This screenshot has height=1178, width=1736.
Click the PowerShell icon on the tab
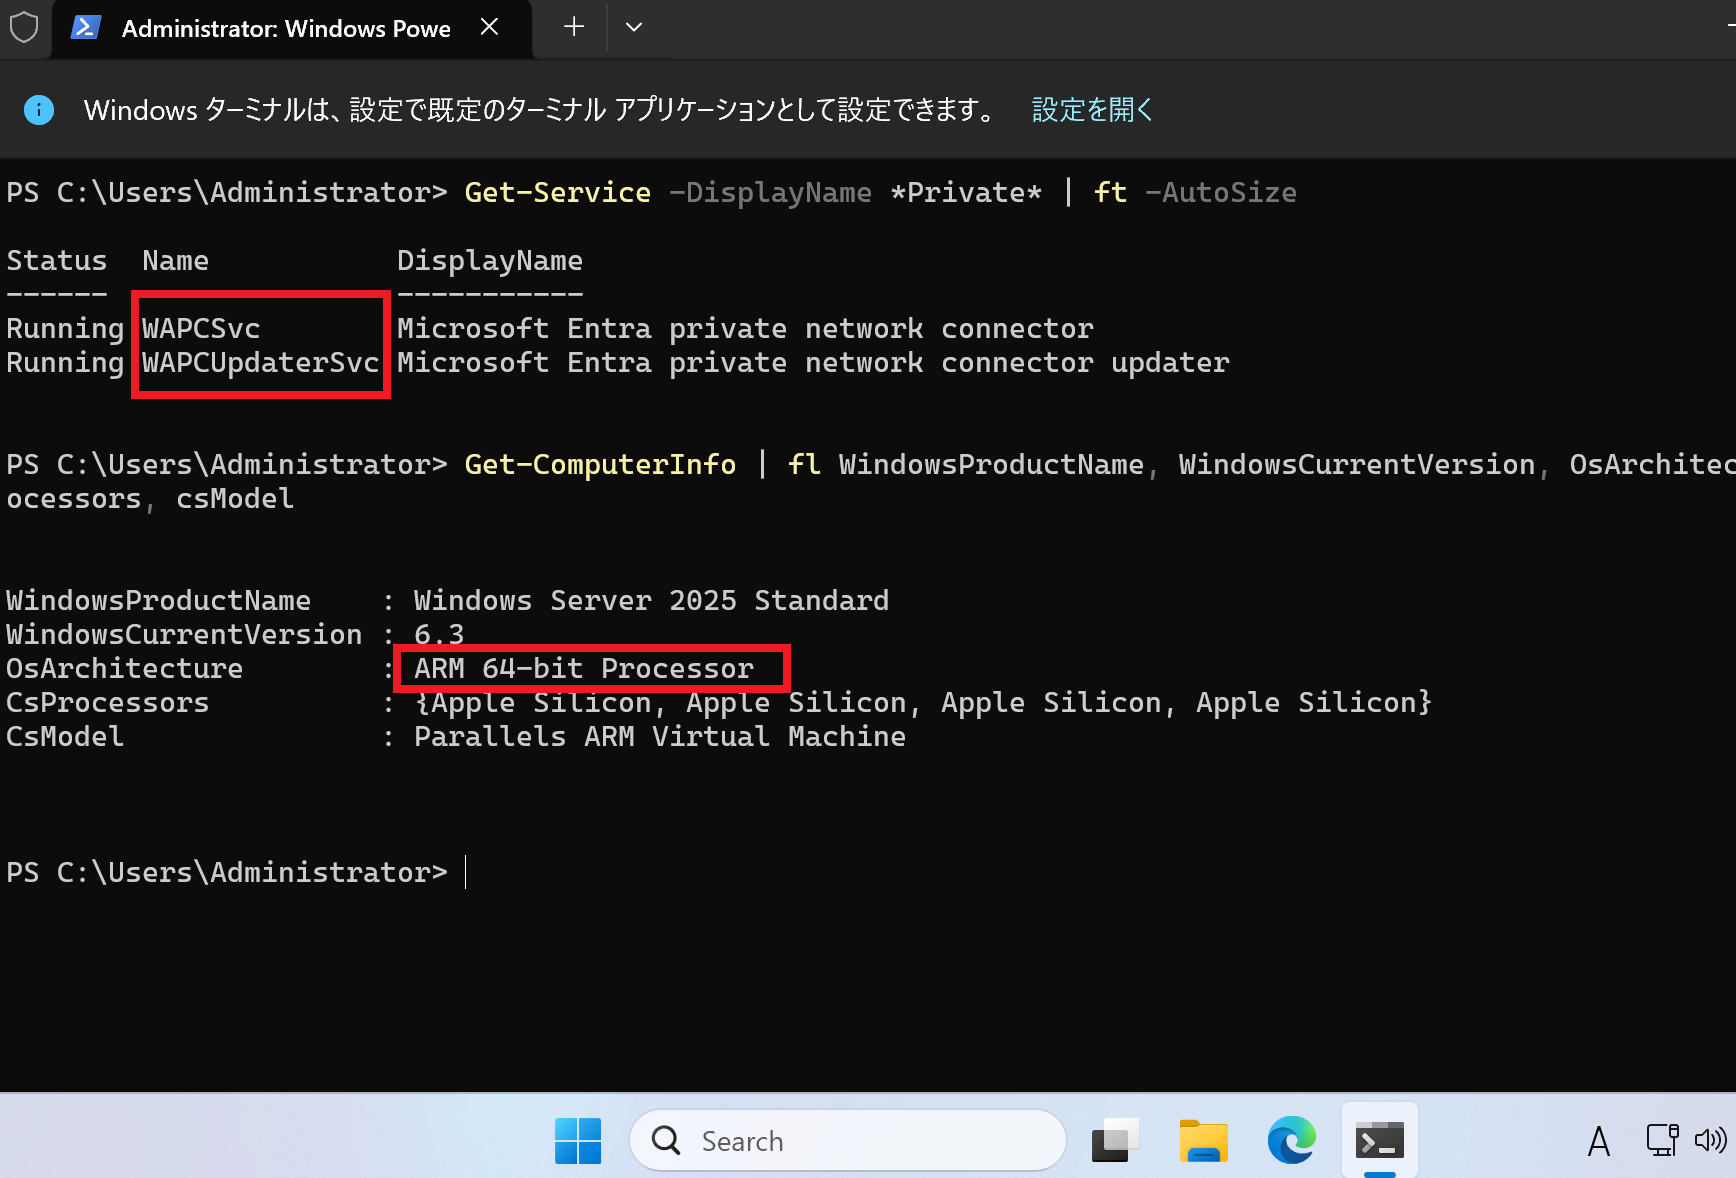[85, 28]
